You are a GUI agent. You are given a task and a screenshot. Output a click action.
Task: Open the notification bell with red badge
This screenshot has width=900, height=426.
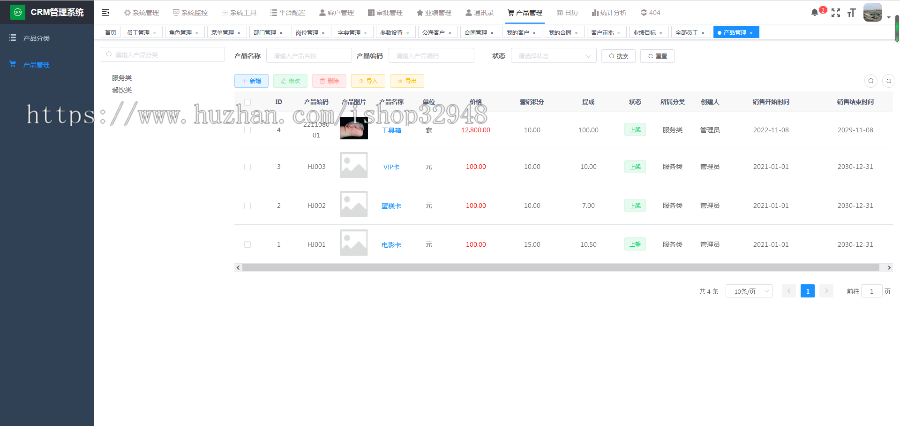pyautogui.click(x=814, y=12)
